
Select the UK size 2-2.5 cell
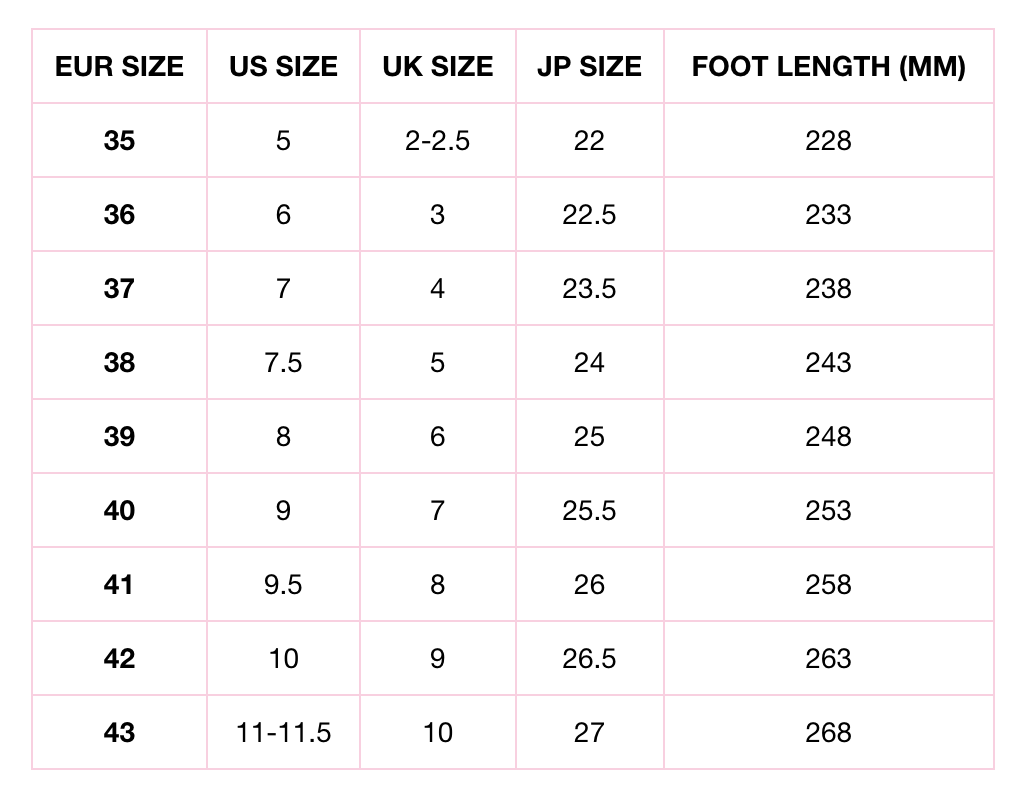(x=437, y=141)
